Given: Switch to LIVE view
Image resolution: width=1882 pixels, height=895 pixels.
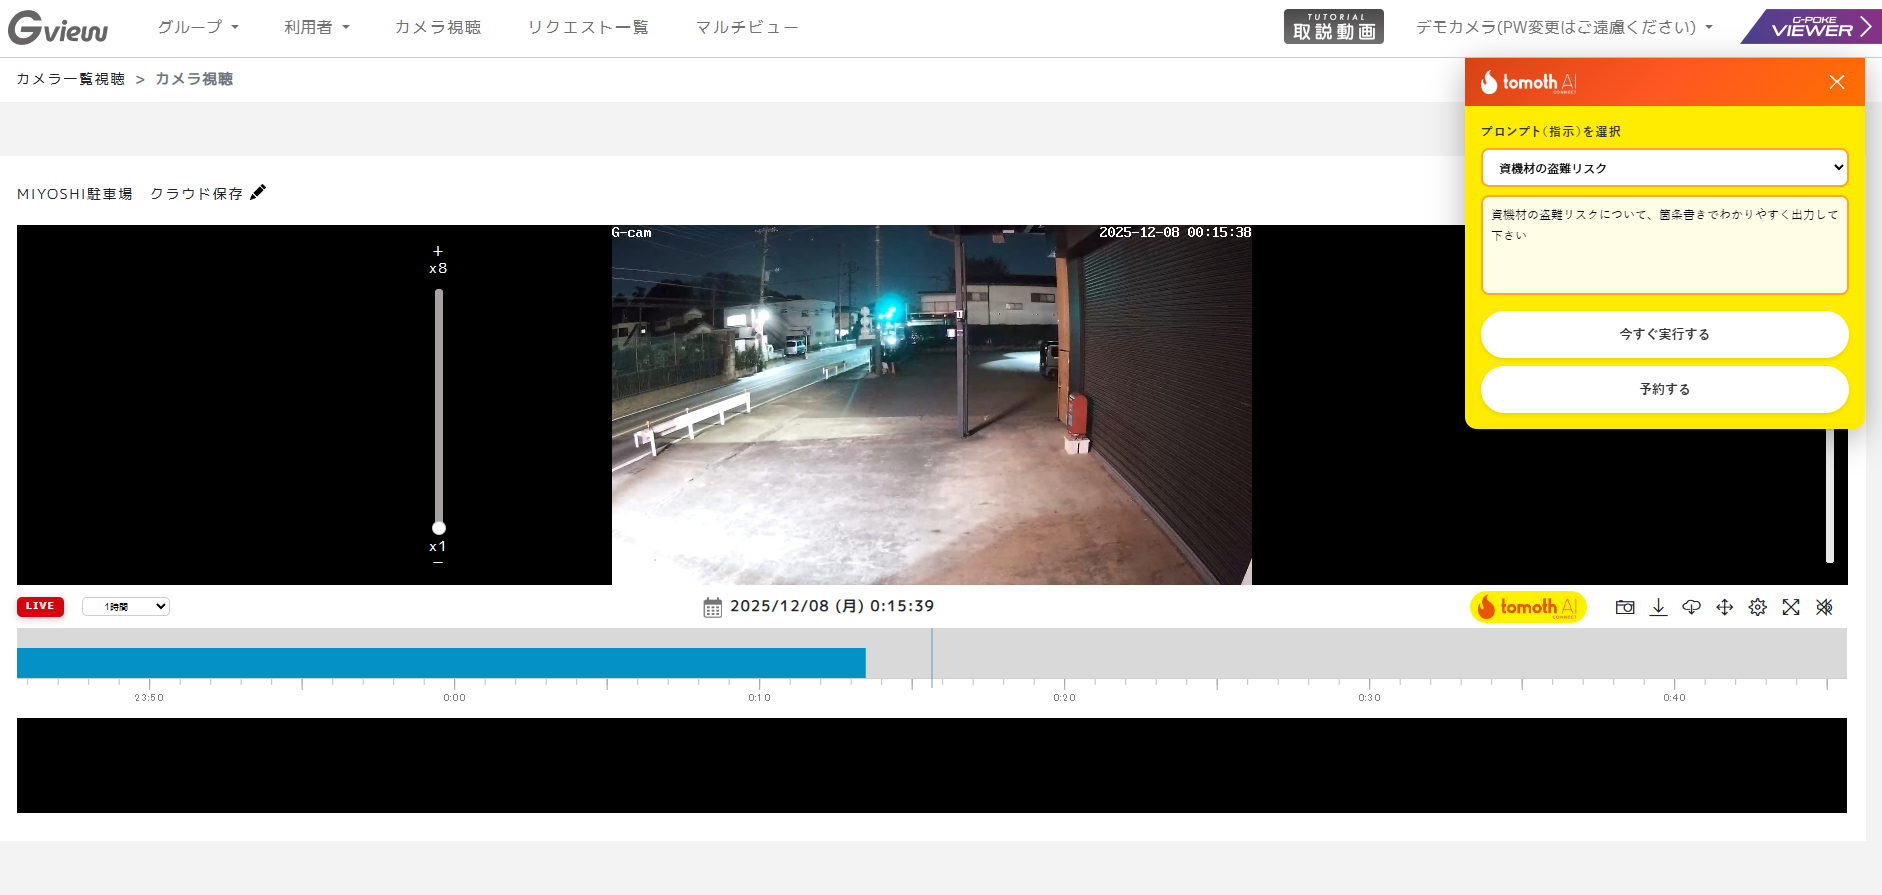Looking at the screenshot, I should (x=40, y=606).
